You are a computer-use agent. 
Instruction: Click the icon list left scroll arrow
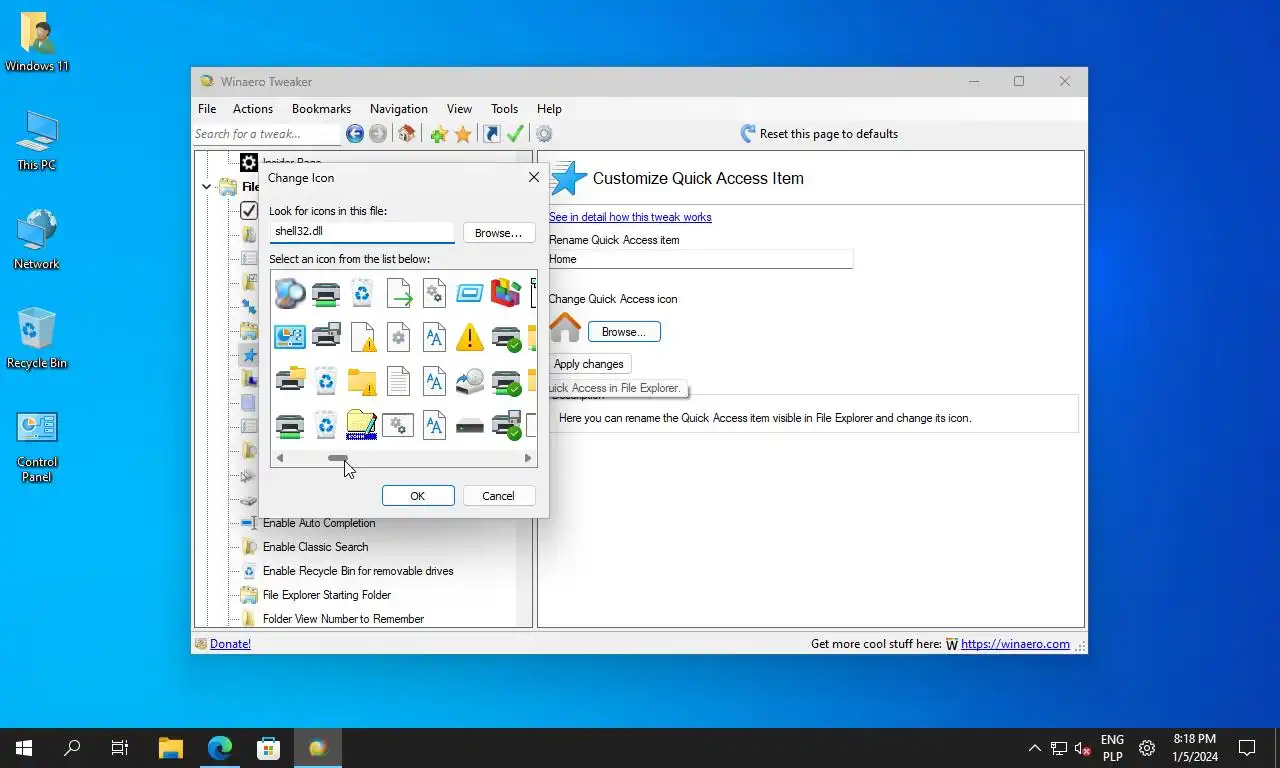pyautogui.click(x=280, y=458)
